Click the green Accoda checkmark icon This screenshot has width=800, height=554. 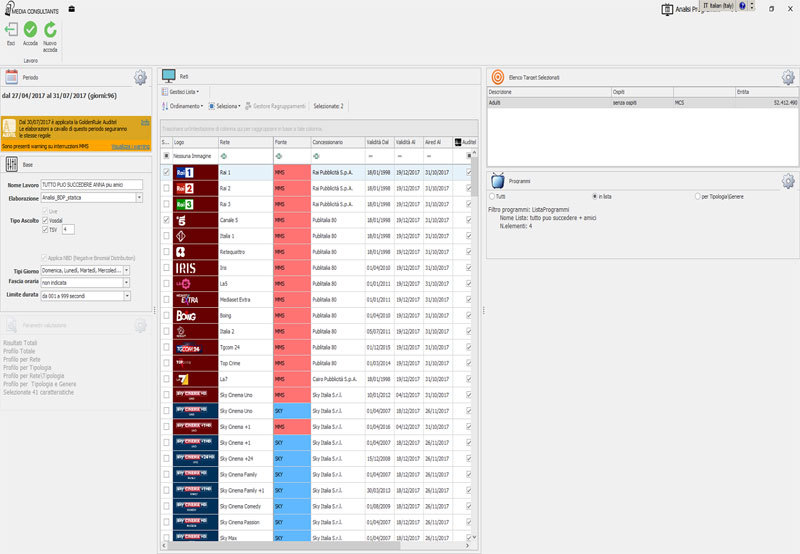tap(30, 30)
